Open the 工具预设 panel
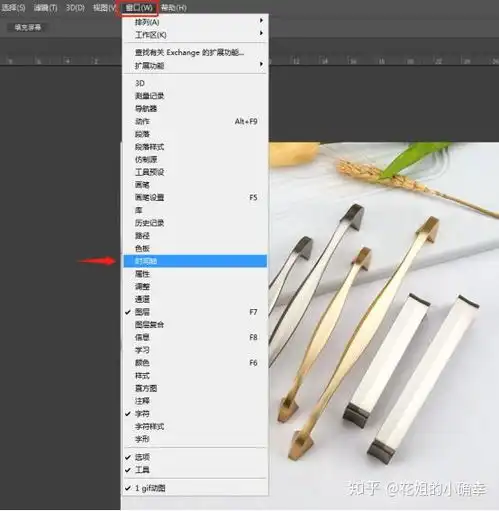This screenshot has height=511, width=499. [x=195, y=172]
